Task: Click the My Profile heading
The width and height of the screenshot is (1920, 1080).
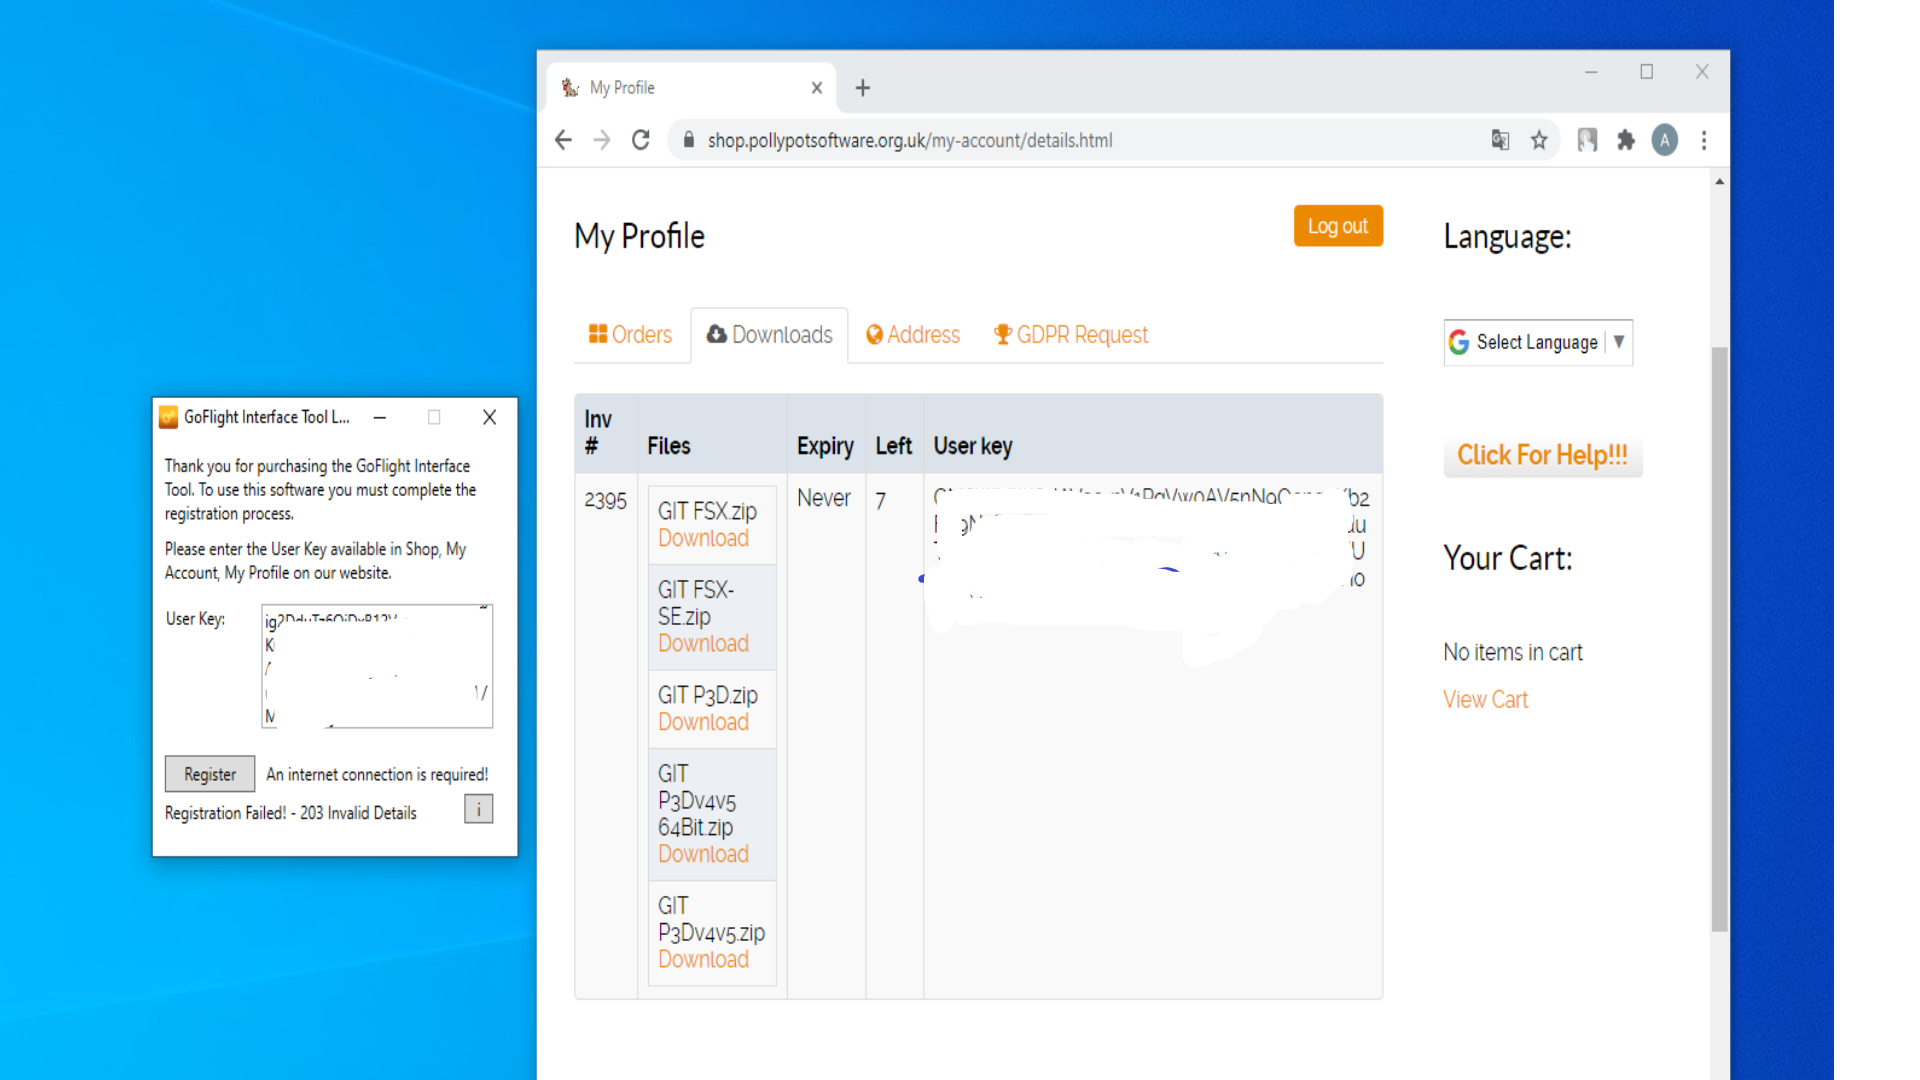Action: point(639,237)
